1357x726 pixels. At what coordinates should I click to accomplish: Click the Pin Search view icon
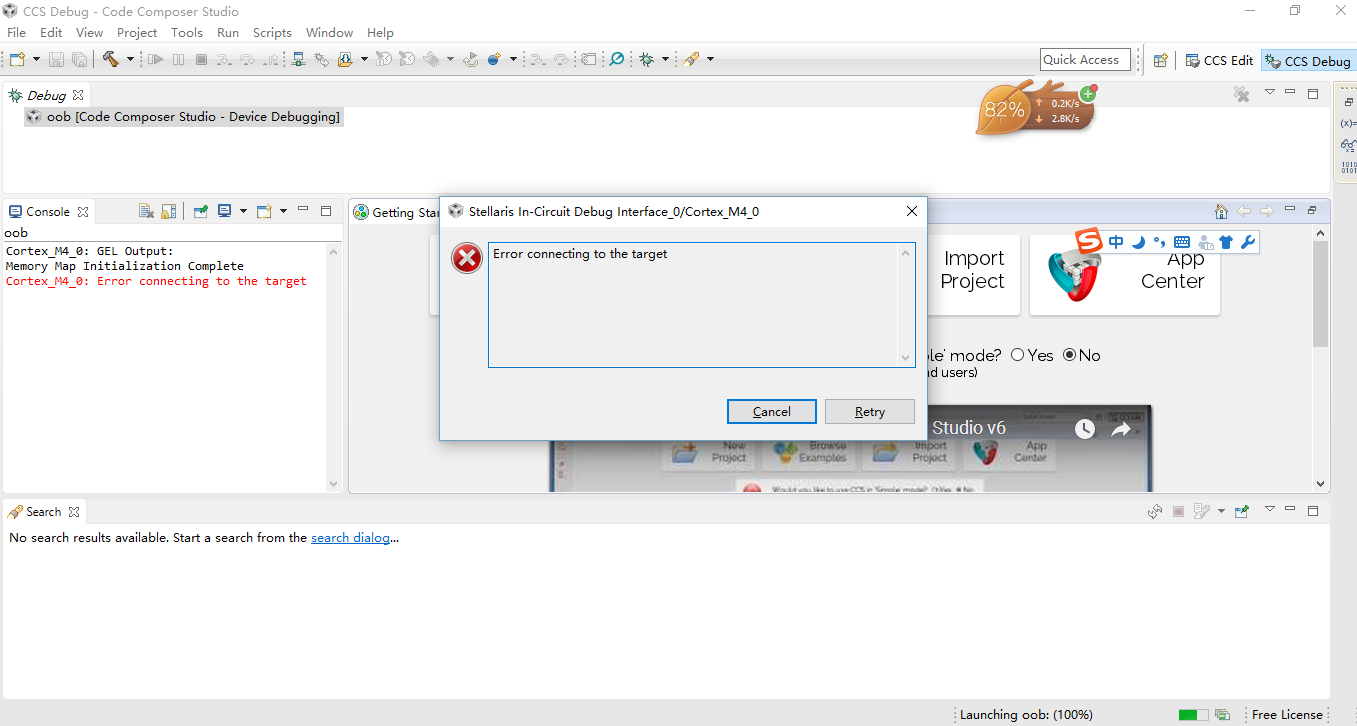[1242, 511]
